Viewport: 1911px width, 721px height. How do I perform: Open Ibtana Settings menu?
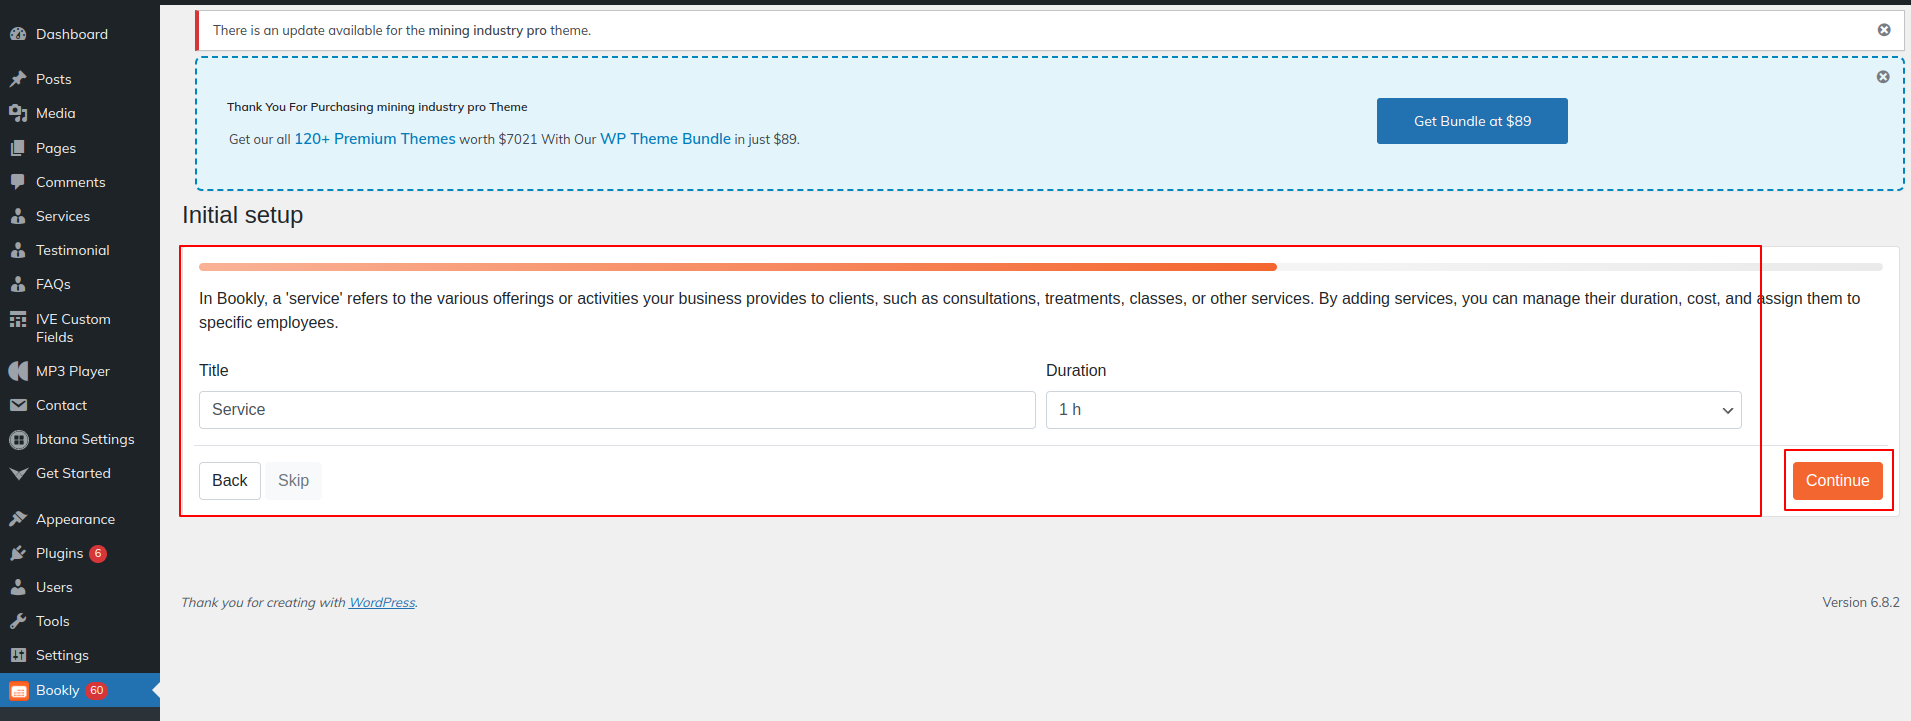coord(85,439)
